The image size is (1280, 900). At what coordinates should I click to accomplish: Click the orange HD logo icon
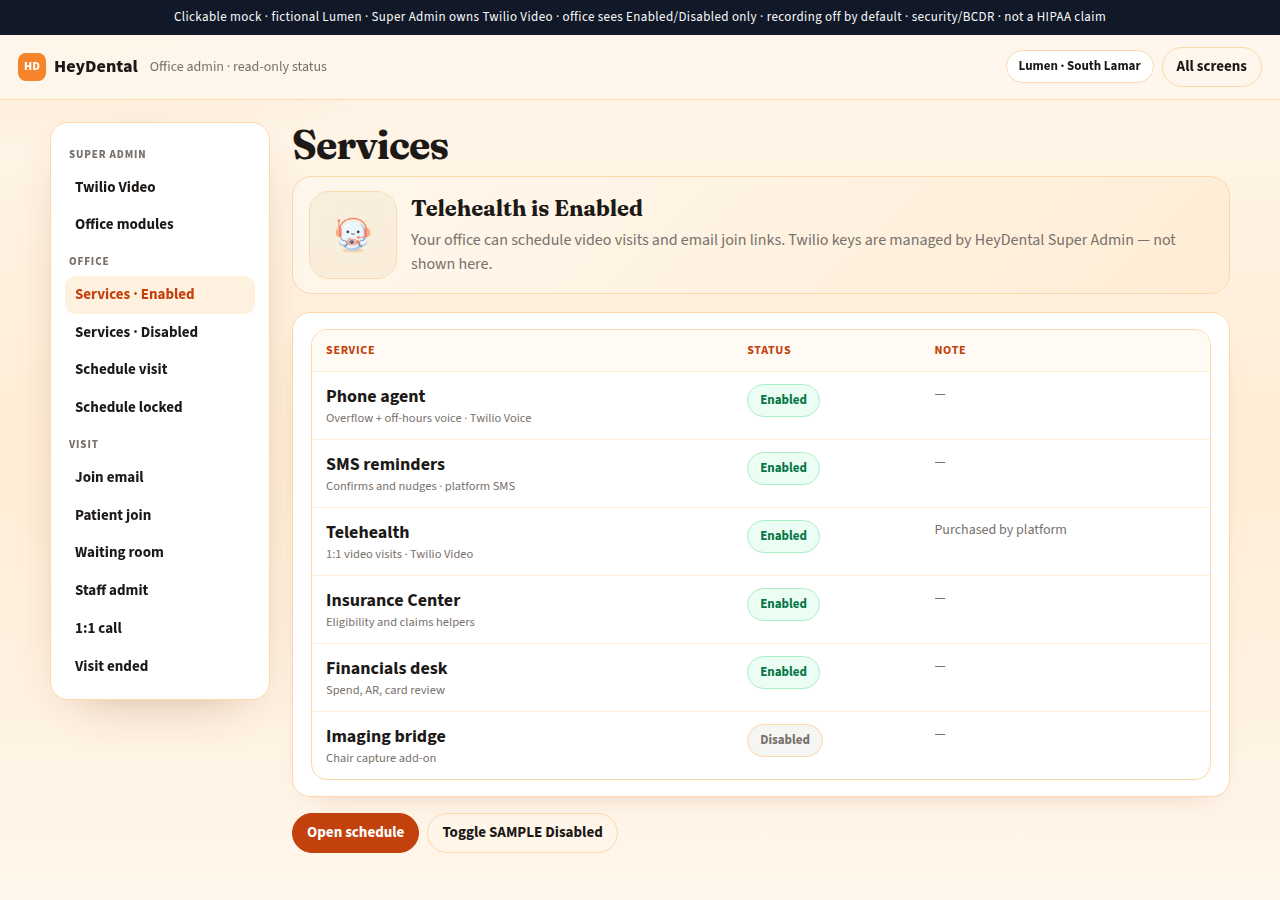pyautogui.click(x=32, y=67)
